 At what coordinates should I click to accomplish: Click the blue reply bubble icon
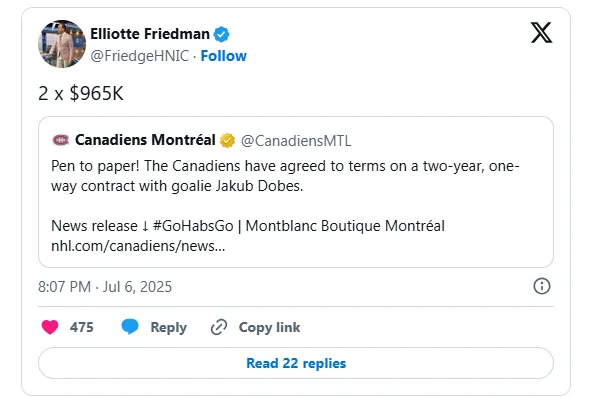[x=130, y=326]
